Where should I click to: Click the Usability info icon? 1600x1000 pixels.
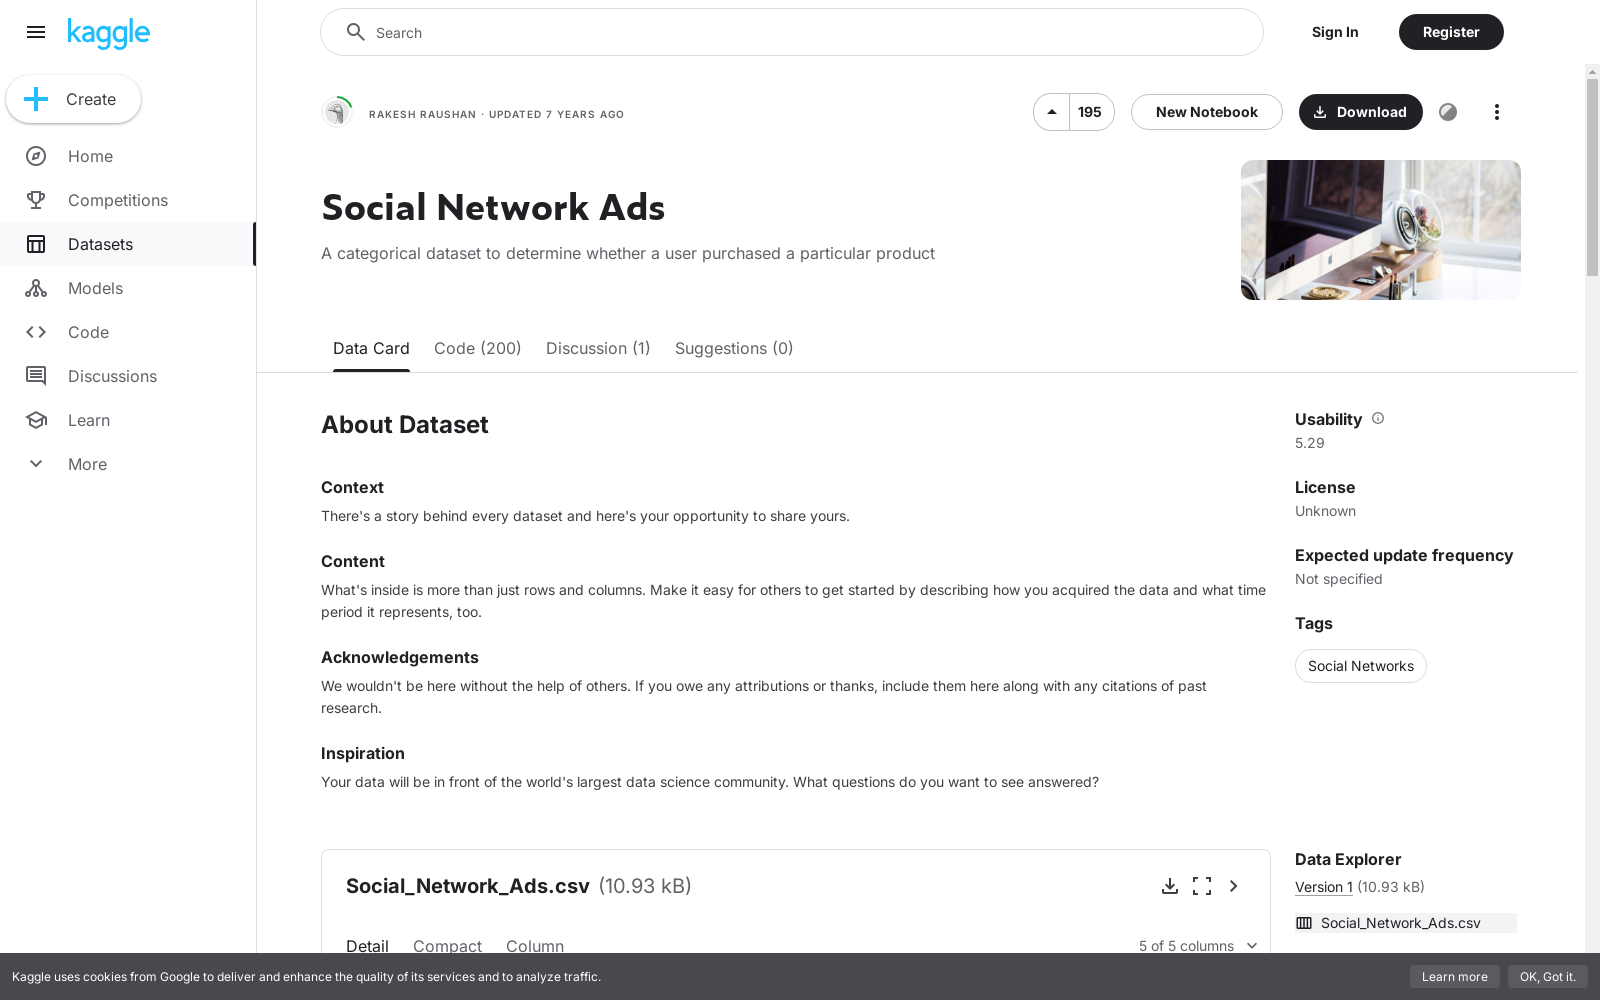coord(1378,418)
